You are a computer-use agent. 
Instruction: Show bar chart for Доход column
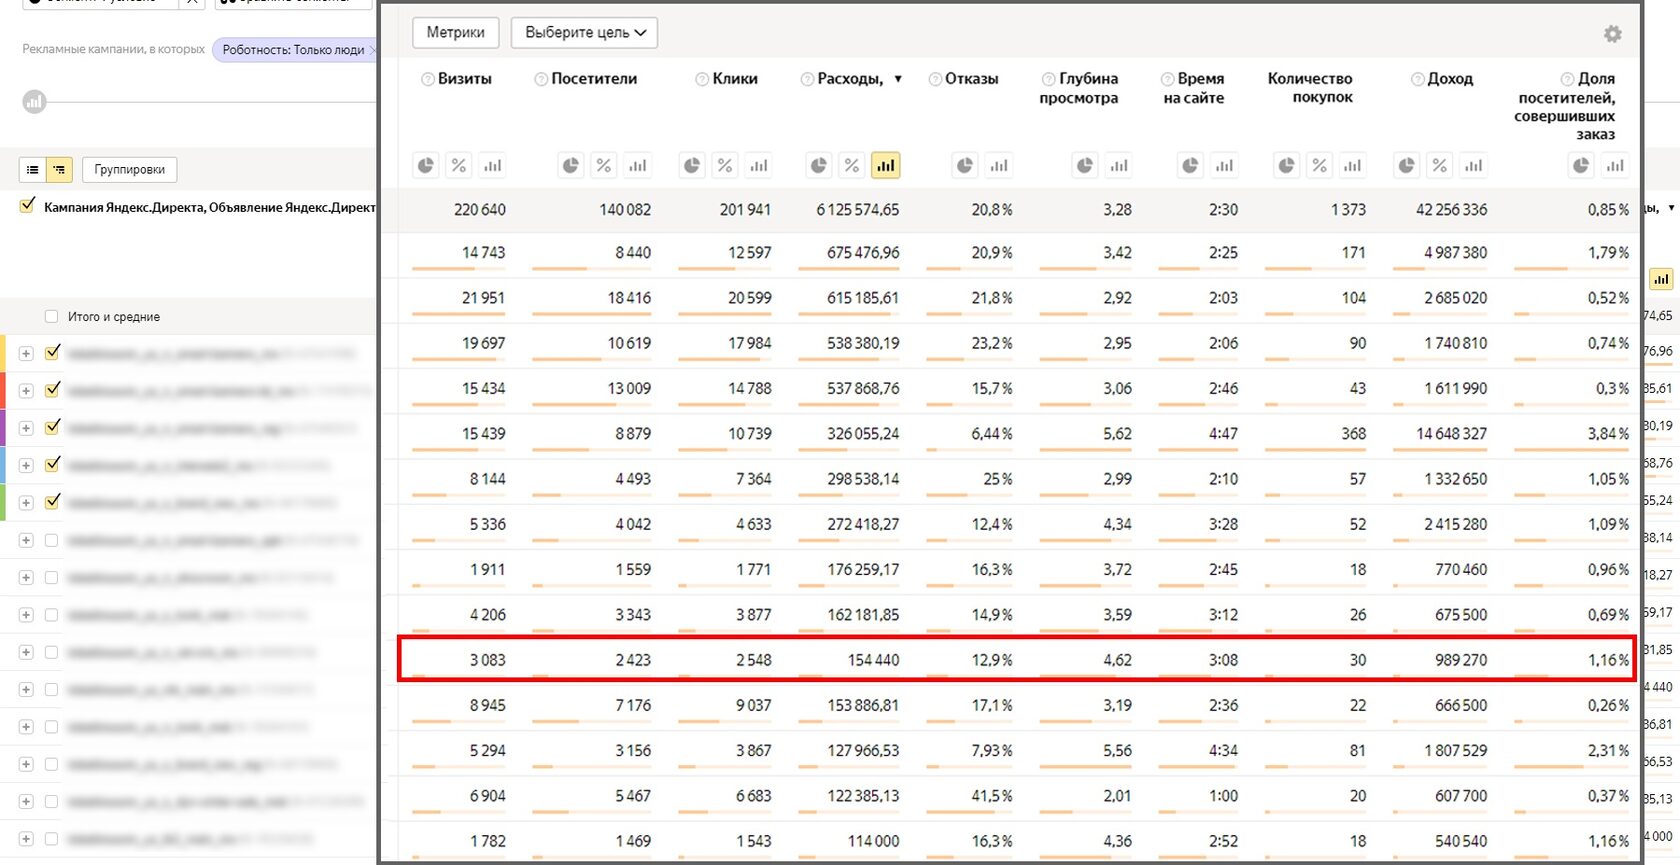pyautogui.click(x=1473, y=166)
